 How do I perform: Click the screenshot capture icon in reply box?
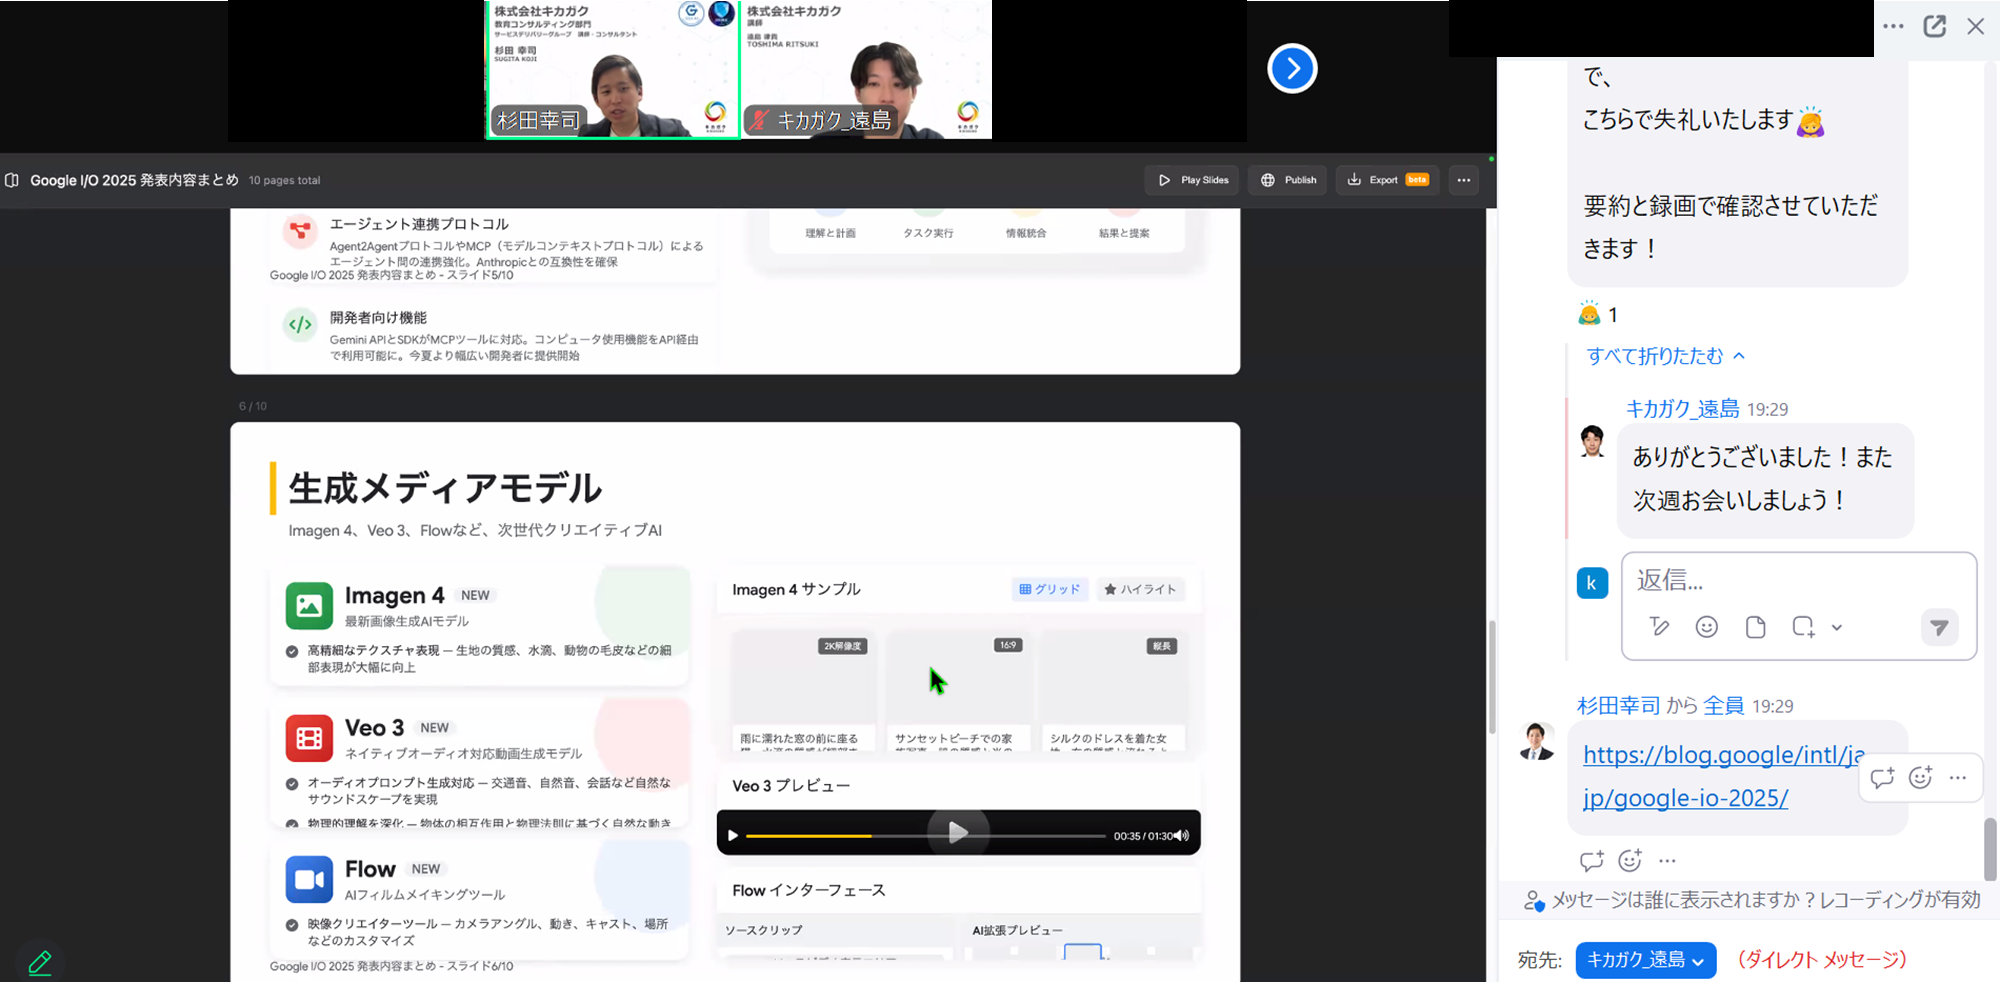(1803, 627)
